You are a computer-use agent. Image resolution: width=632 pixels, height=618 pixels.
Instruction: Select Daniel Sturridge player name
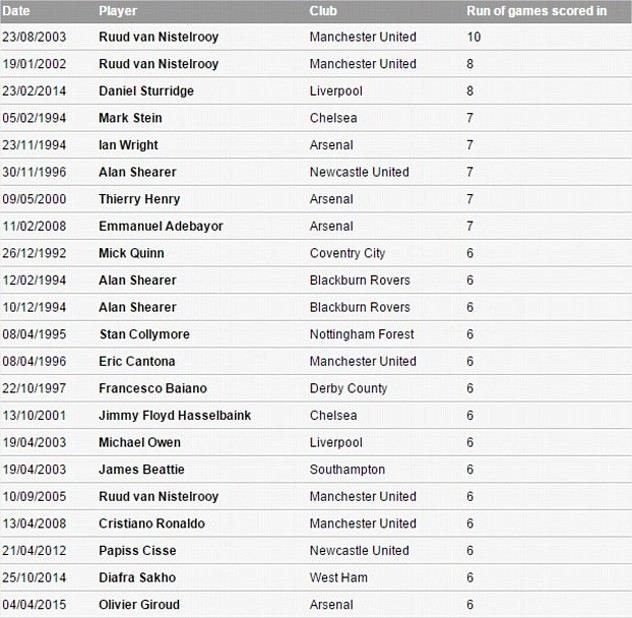(146, 91)
